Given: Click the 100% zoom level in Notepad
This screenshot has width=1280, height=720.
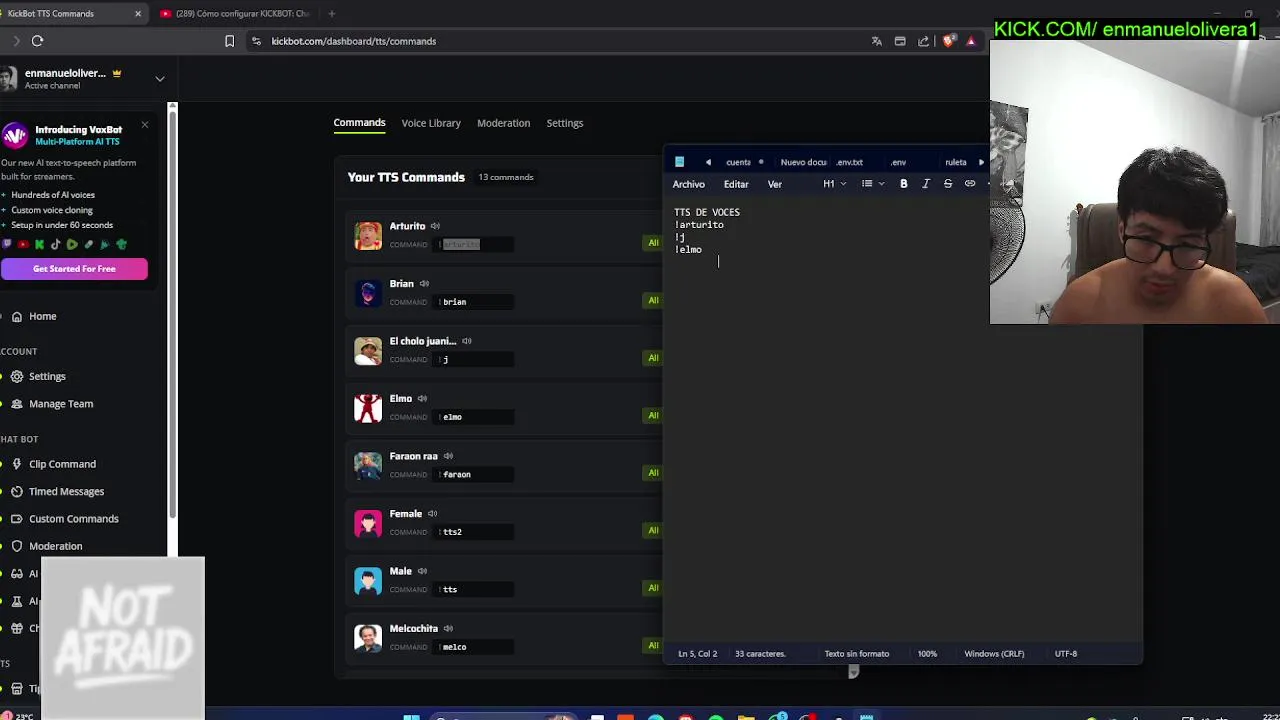Looking at the screenshot, I should pyautogui.click(x=927, y=654).
